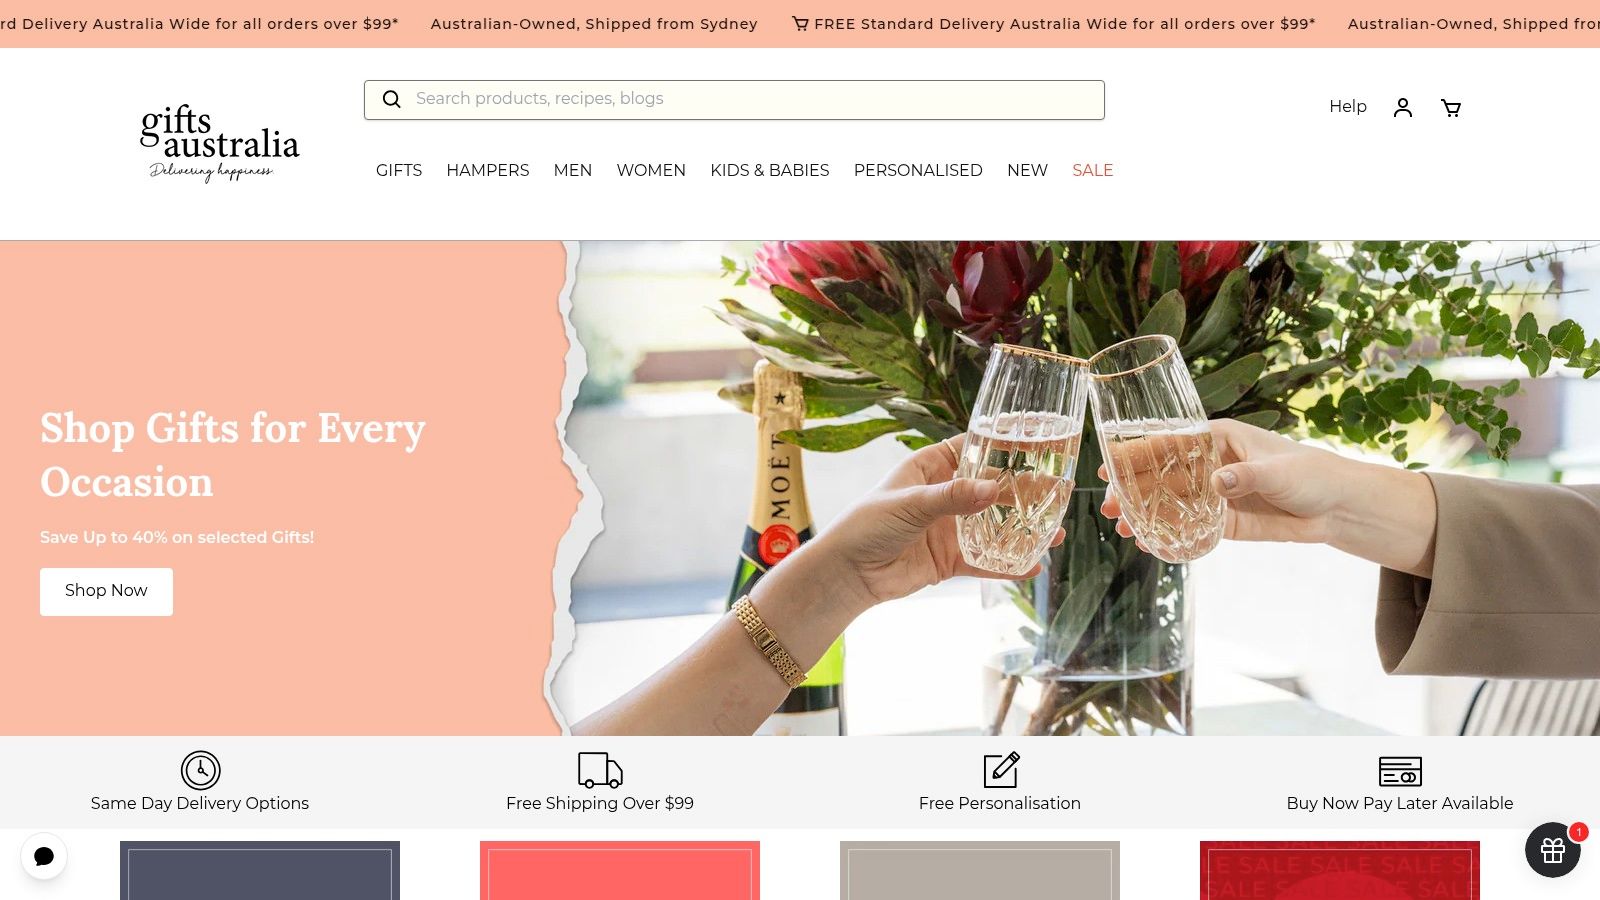This screenshot has height=900, width=1600.
Task: Open the chat bubble widget
Action: [44, 856]
